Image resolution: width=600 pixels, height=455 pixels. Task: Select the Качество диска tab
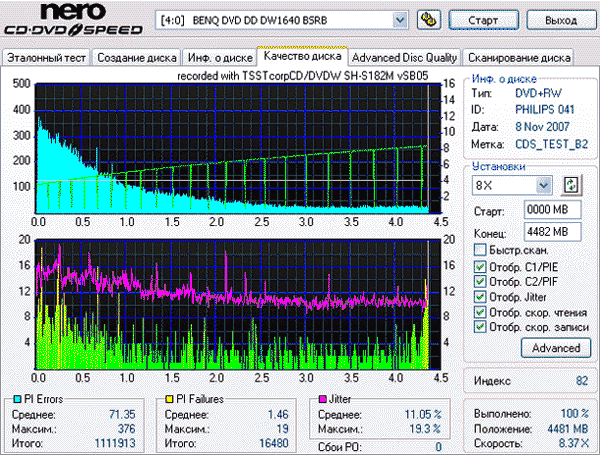302,56
